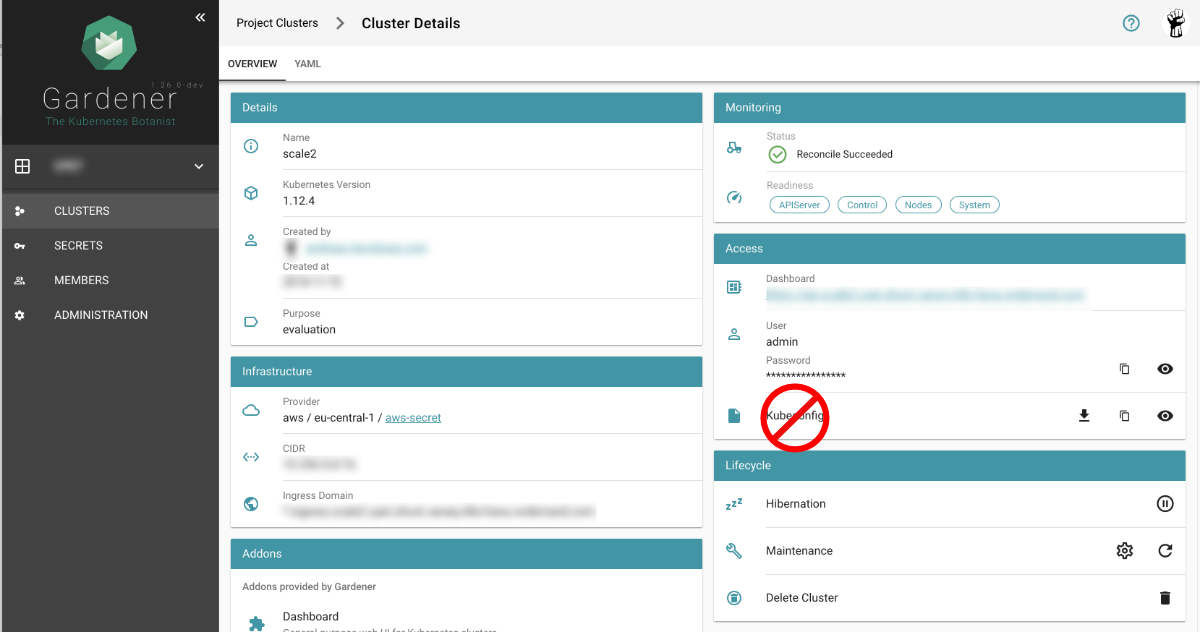The width and height of the screenshot is (1200, 632).
Task: Show the Kubeconfig contents
Action: point(1165,416)
